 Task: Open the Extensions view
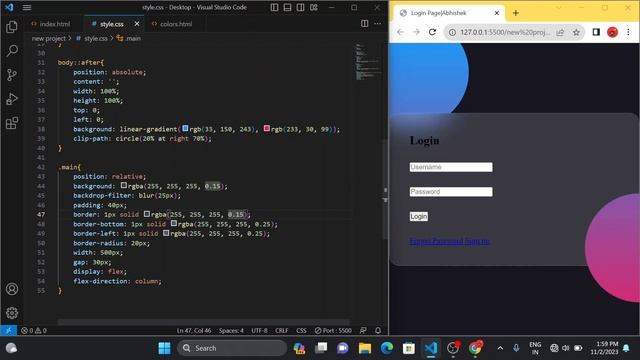coord(12,123)
